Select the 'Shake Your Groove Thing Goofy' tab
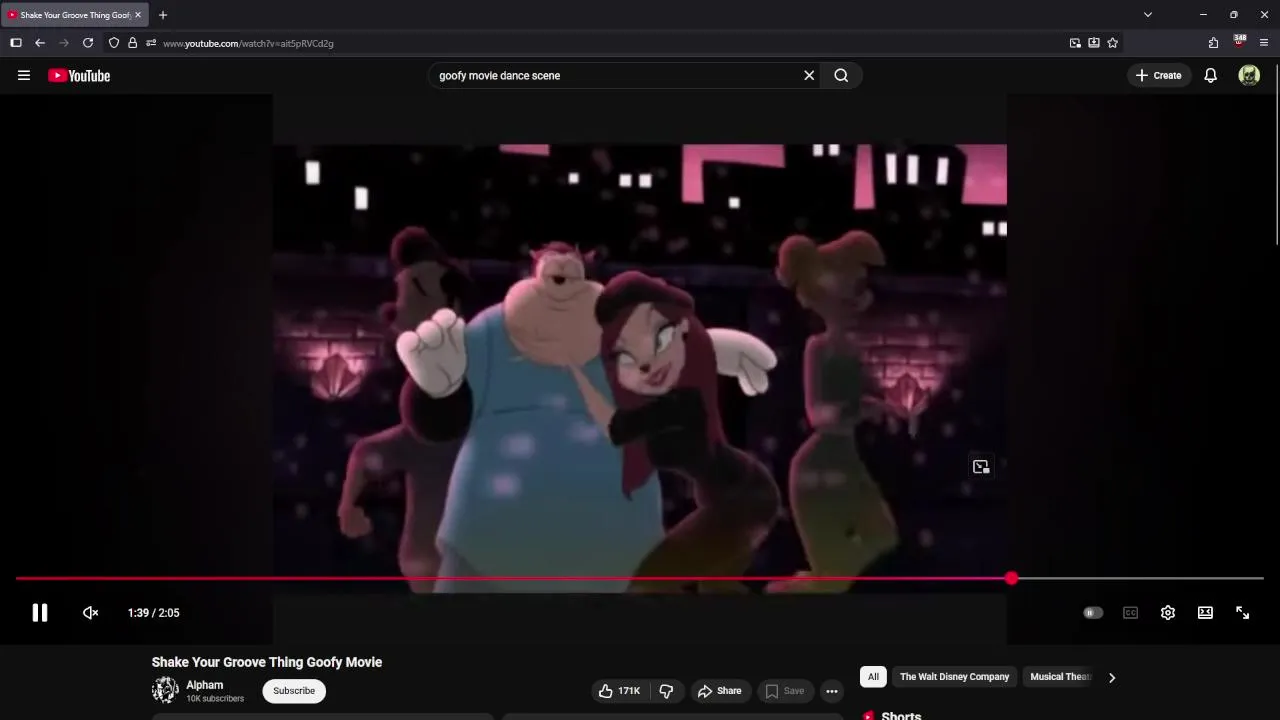This screenshot has width=1280, height=720. coord(75,15)
